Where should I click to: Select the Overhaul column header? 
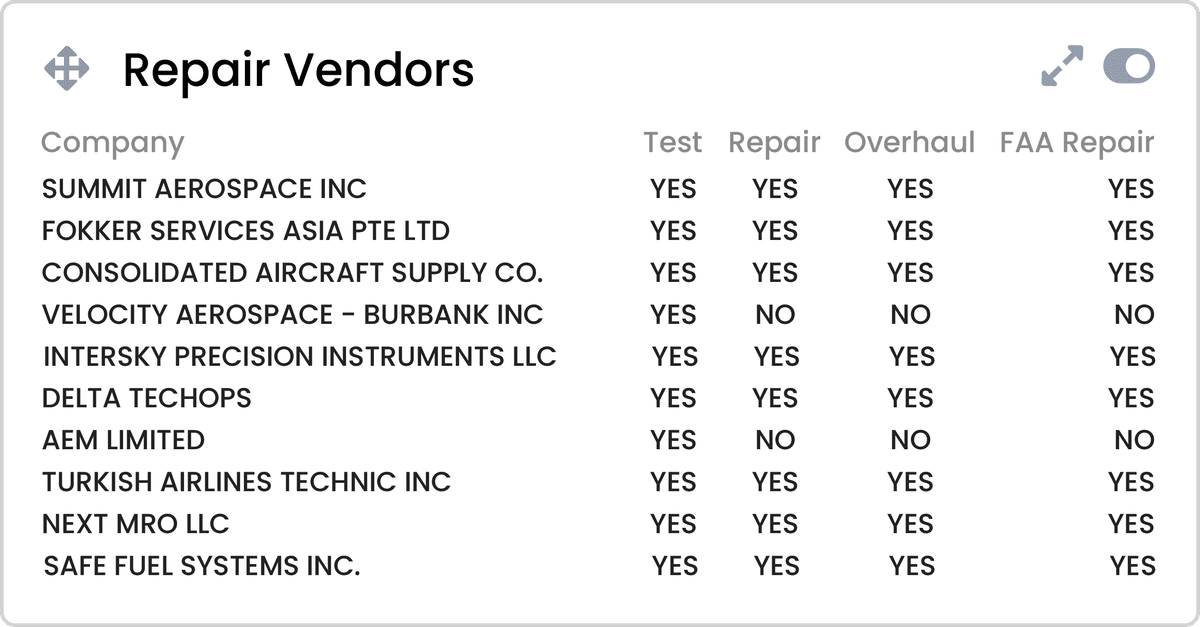910,143
